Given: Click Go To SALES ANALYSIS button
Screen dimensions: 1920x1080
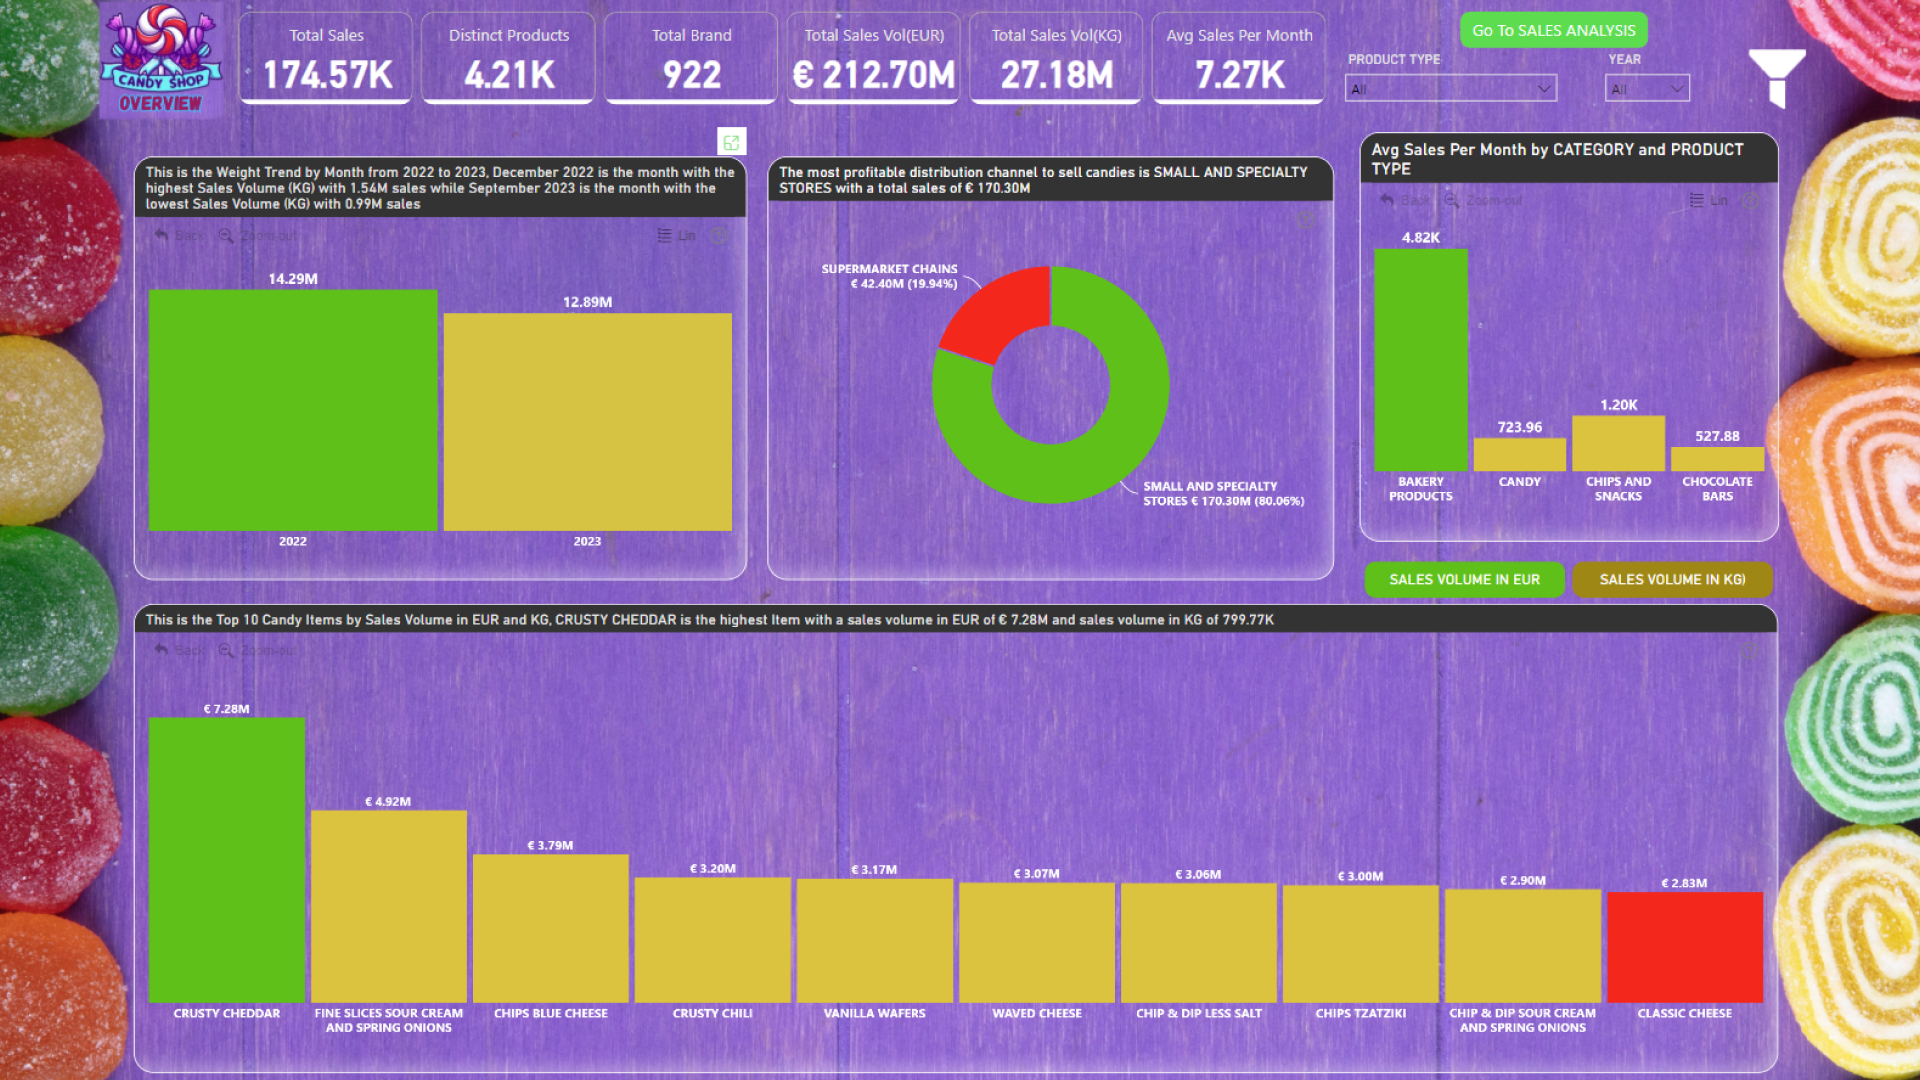Looking at the screenshot, I should (x=1554, y=31).
